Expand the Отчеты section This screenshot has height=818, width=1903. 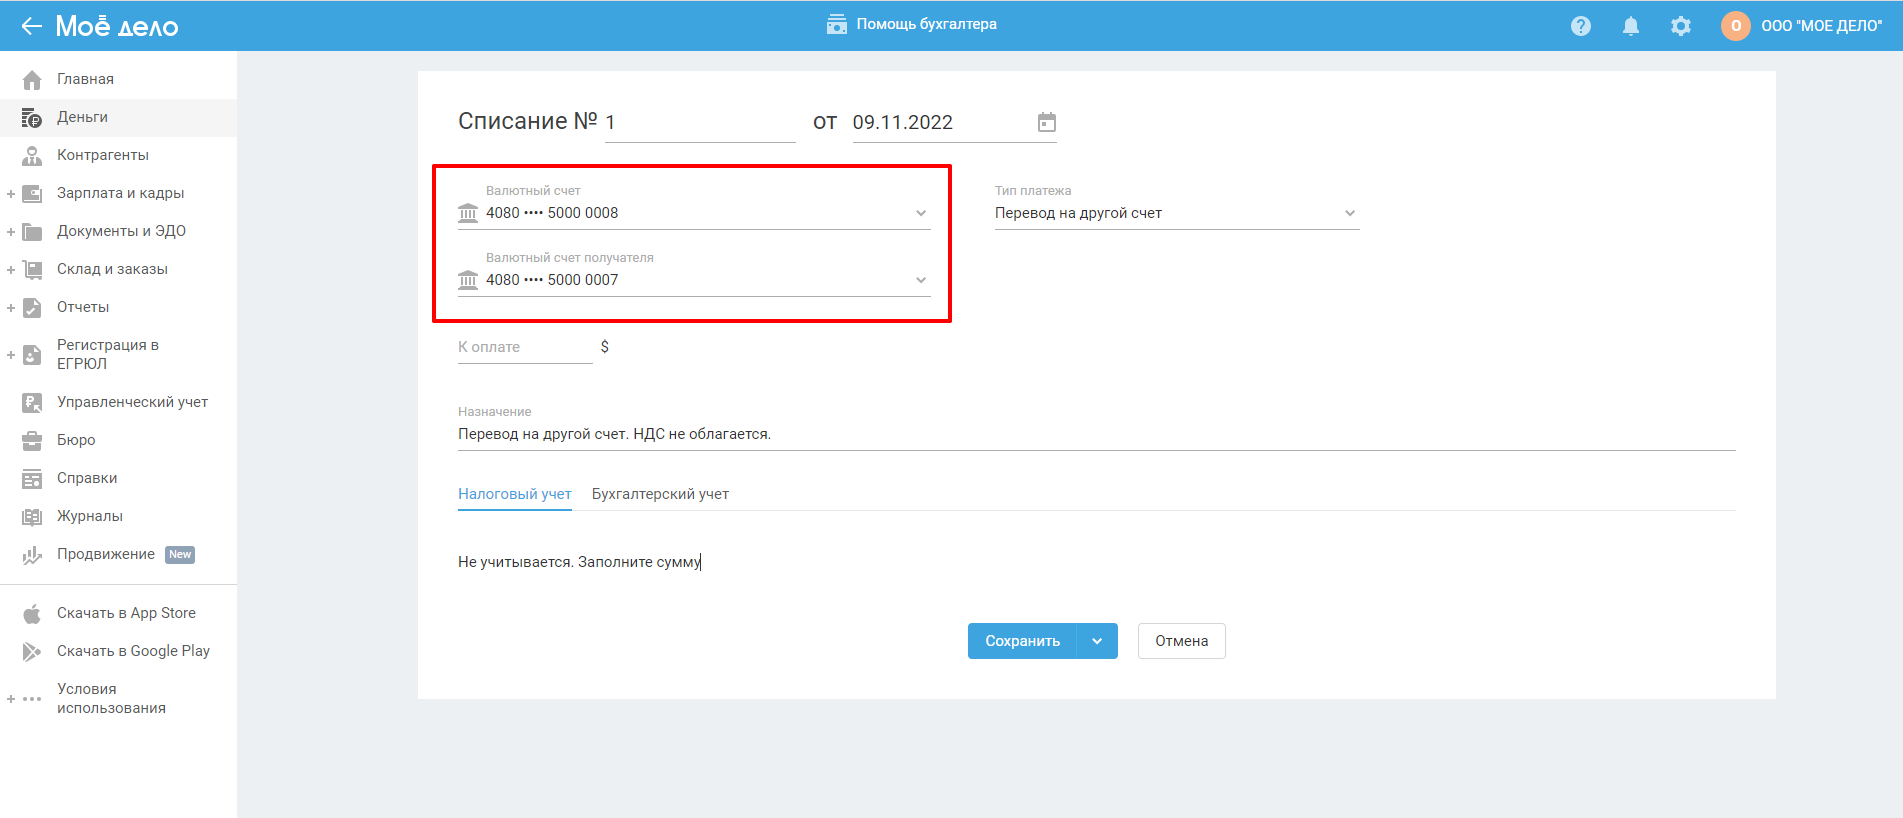[x=11, y=307]
